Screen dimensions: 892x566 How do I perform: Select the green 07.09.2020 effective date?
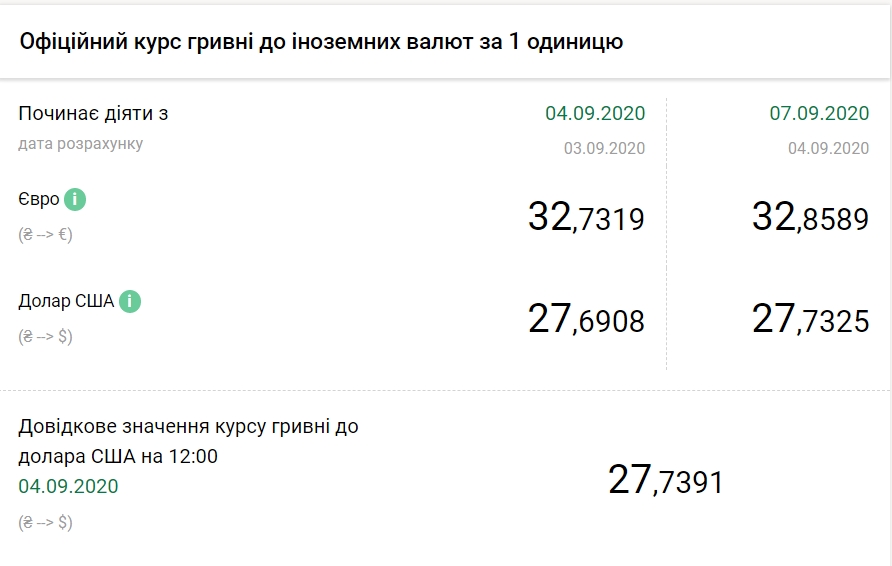pos(819,113)
